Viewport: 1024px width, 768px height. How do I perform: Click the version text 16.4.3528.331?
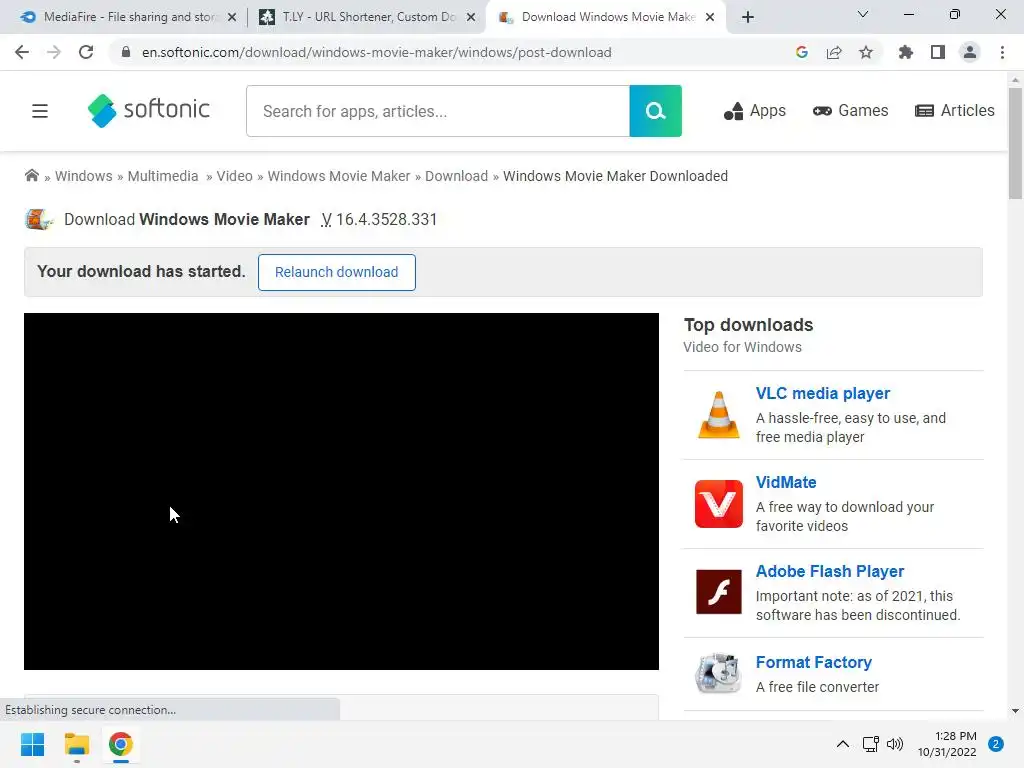click(386, 219)
